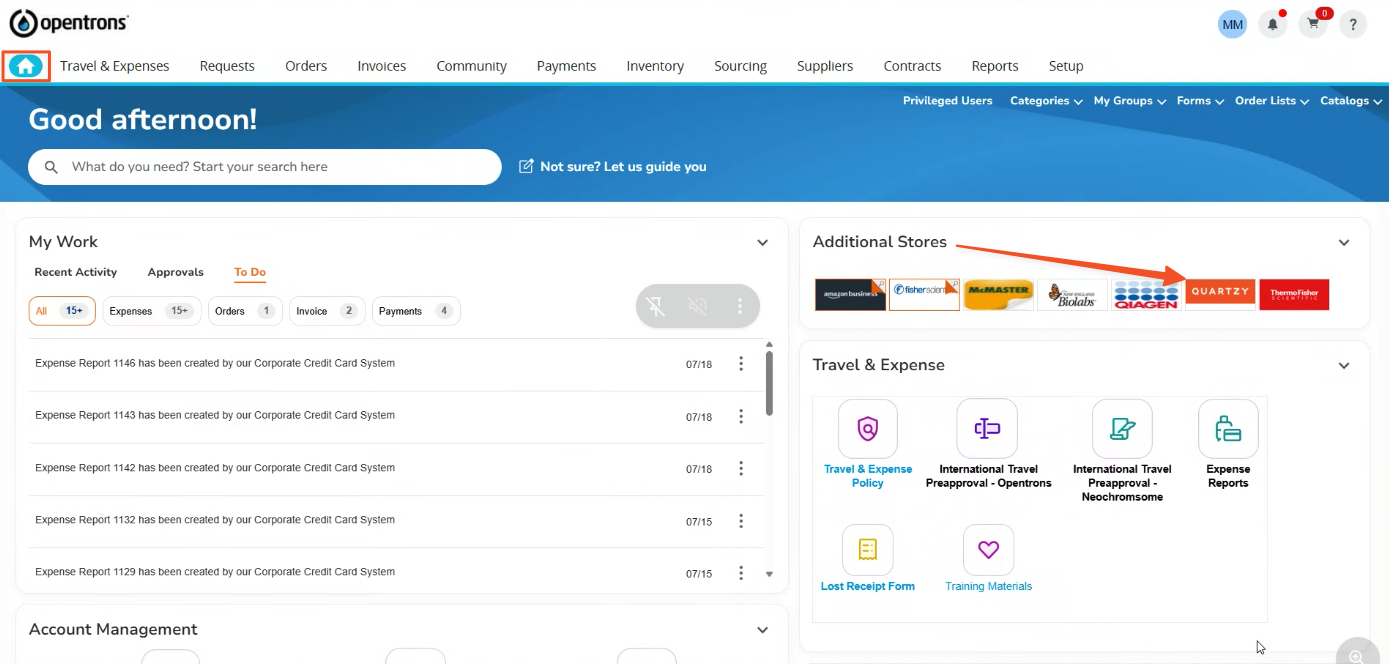Open the Requests menu
1389x664 pixels.
(x=227, y=66)
